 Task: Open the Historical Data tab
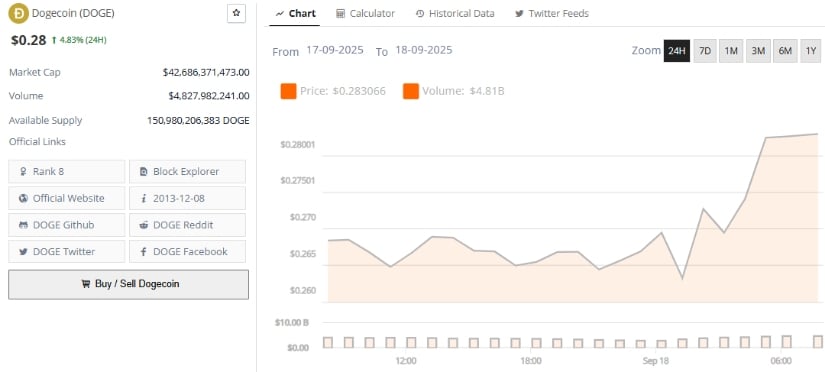coord(455,13)
